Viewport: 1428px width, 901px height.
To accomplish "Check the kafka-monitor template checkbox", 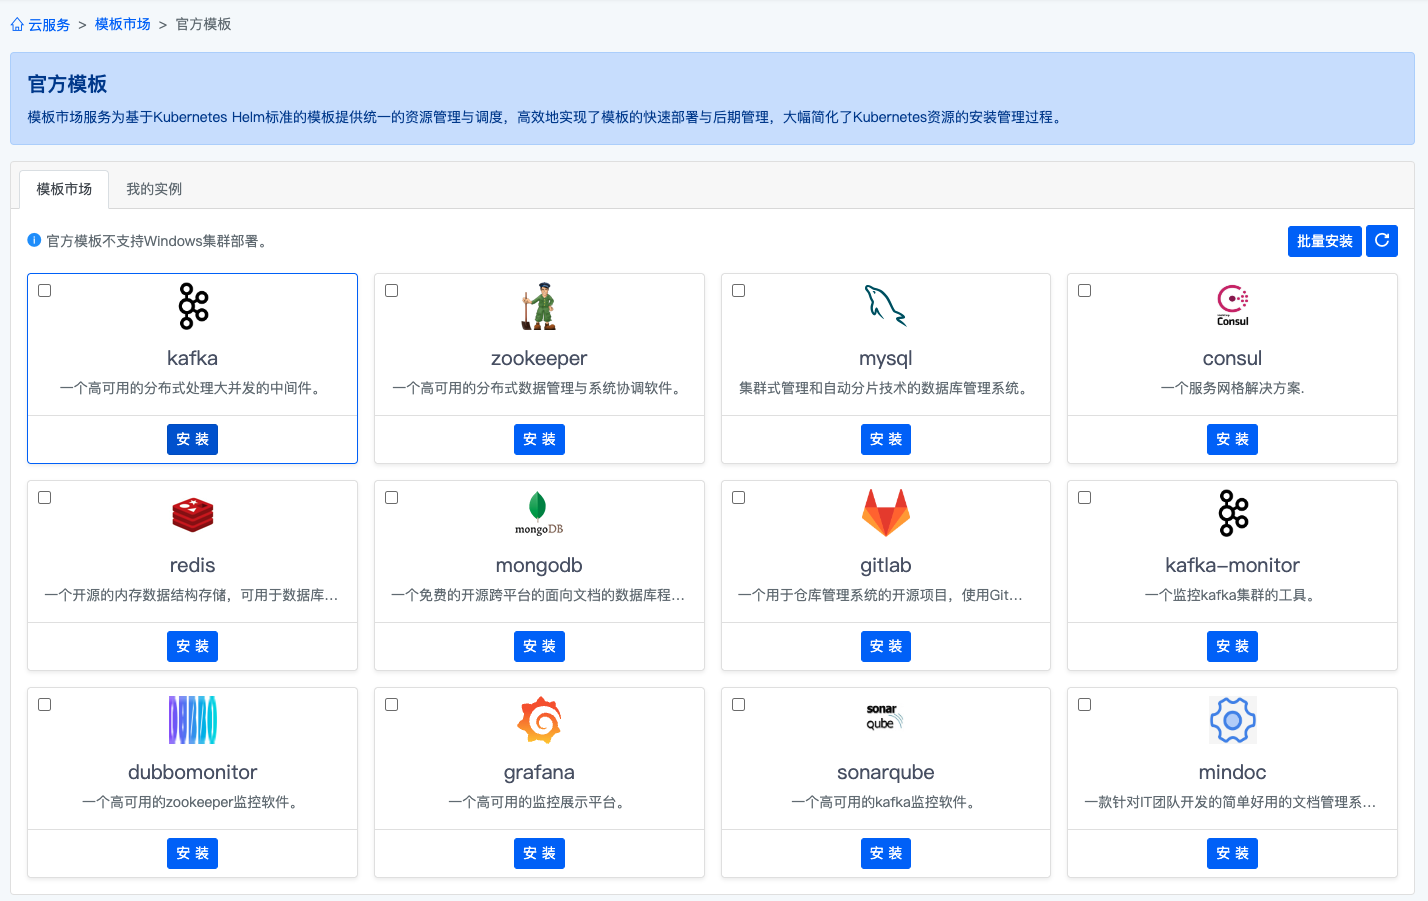I will [x=1084, y=497].
